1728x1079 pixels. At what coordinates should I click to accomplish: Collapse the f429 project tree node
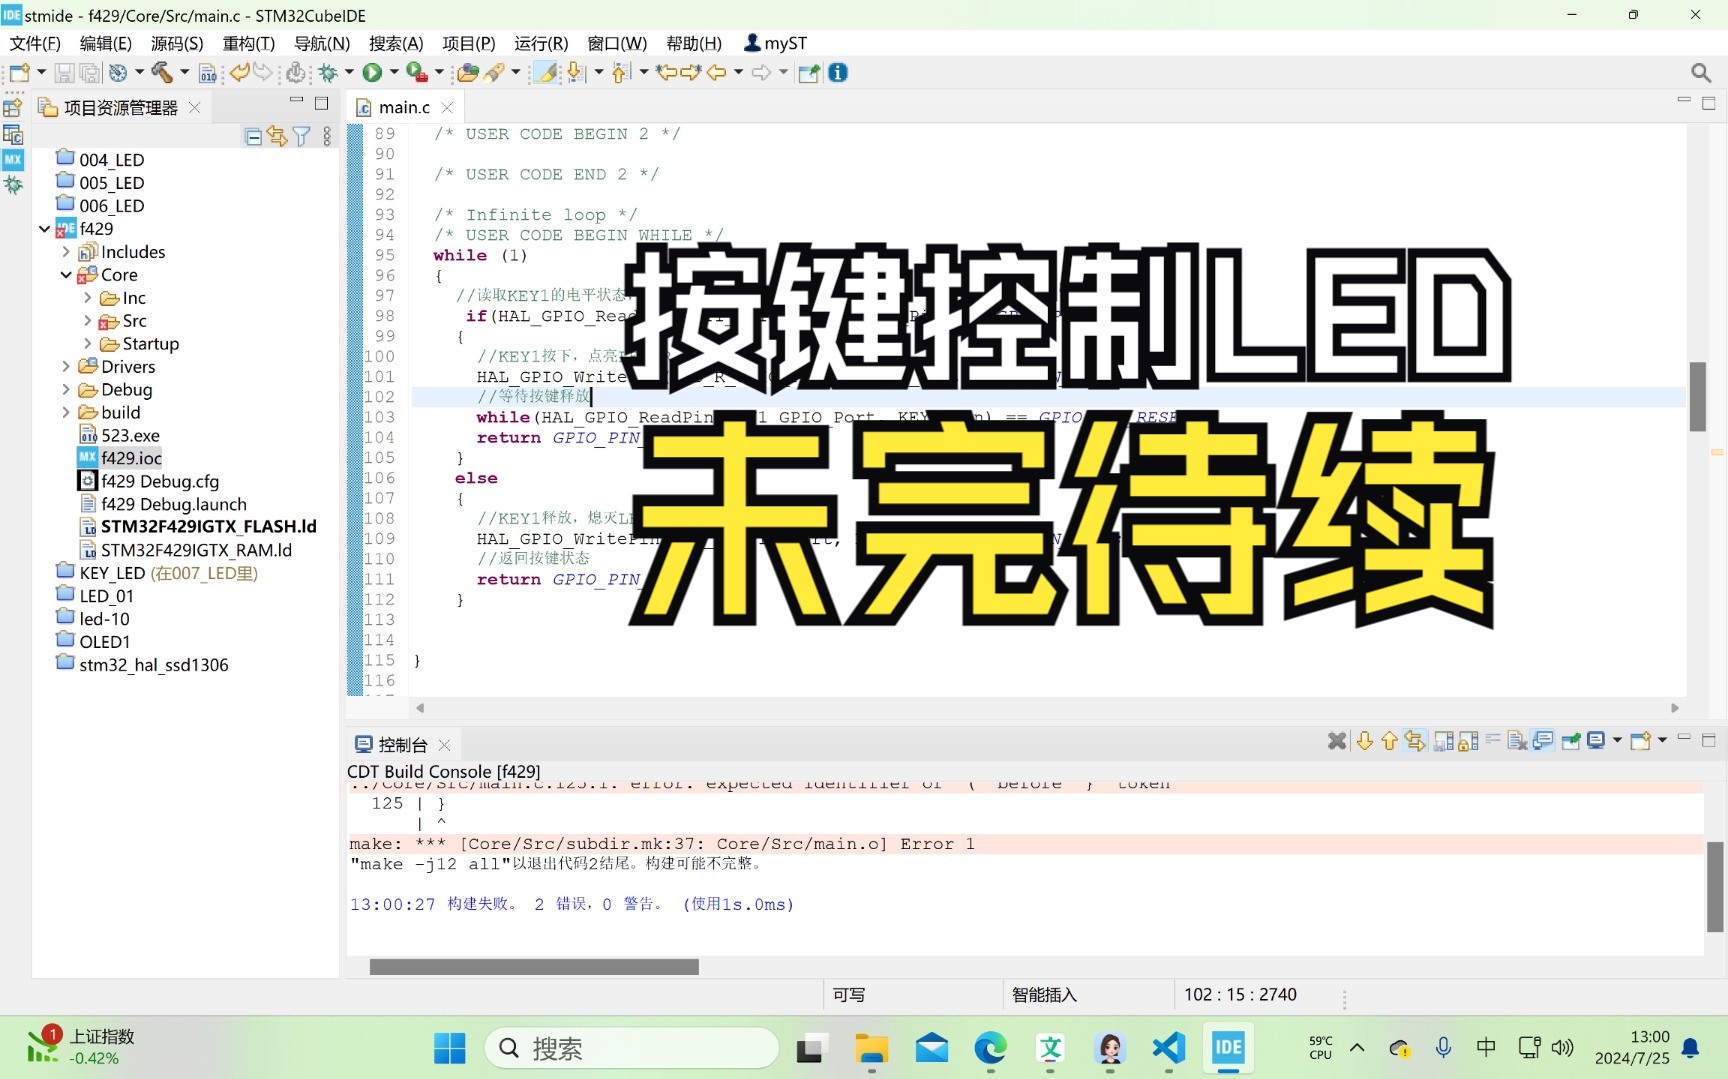45,228
